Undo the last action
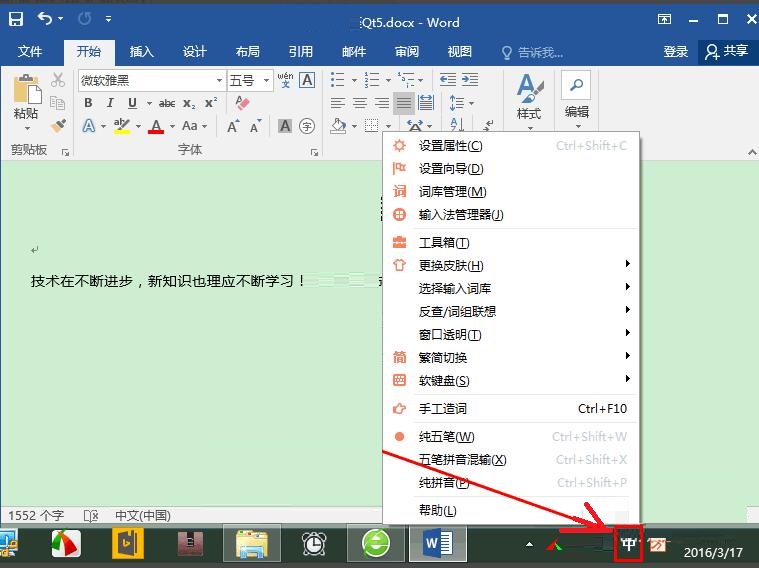This screenshot has width=759, height=568. (45, 19)
